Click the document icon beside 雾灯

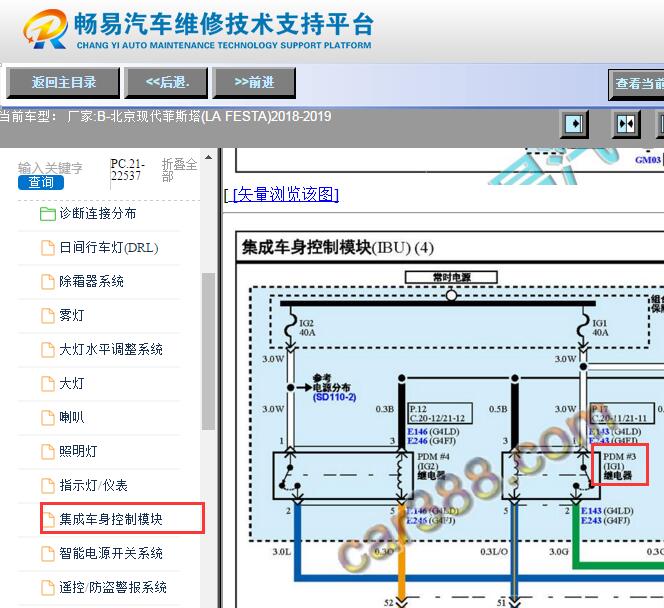[47, 315]
